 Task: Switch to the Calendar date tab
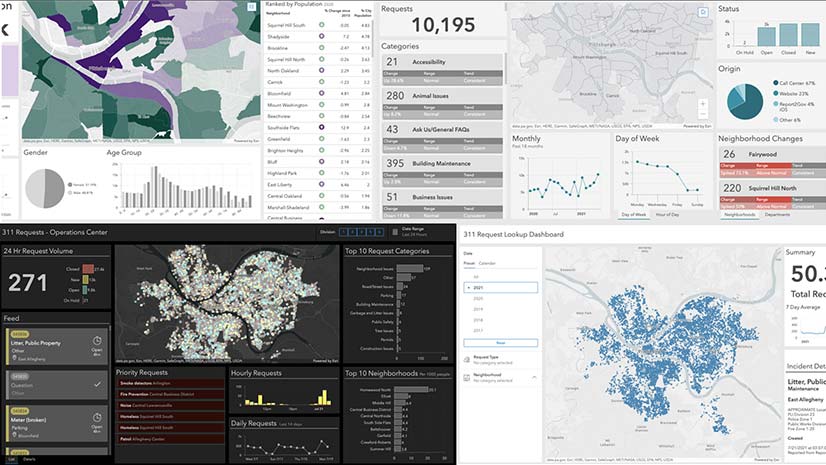pyautogui.click(x=487, y=263)
